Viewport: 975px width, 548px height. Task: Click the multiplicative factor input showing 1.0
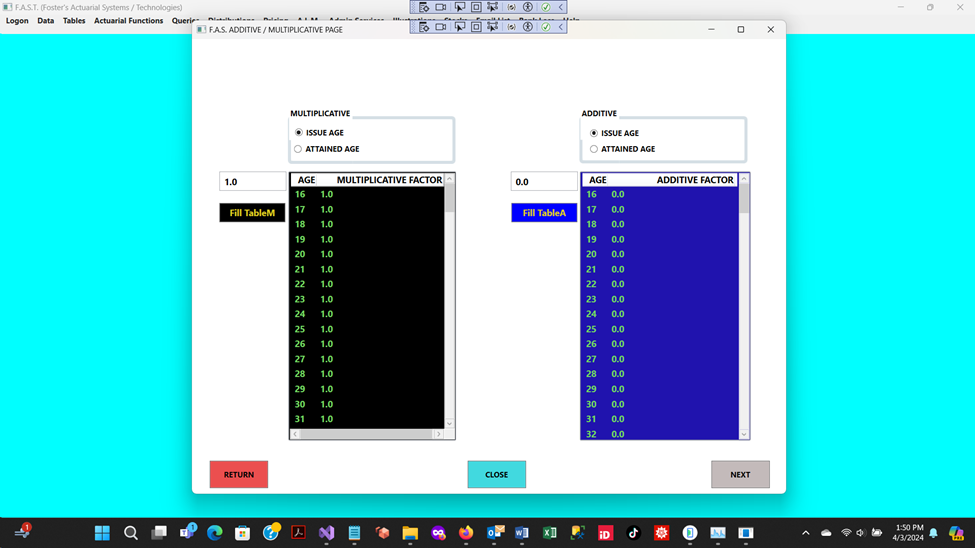(x=252, y=182)
